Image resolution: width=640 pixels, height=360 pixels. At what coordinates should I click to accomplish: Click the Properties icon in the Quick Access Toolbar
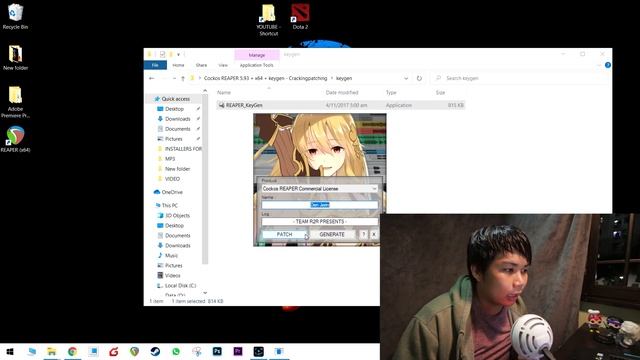point(162,54)
